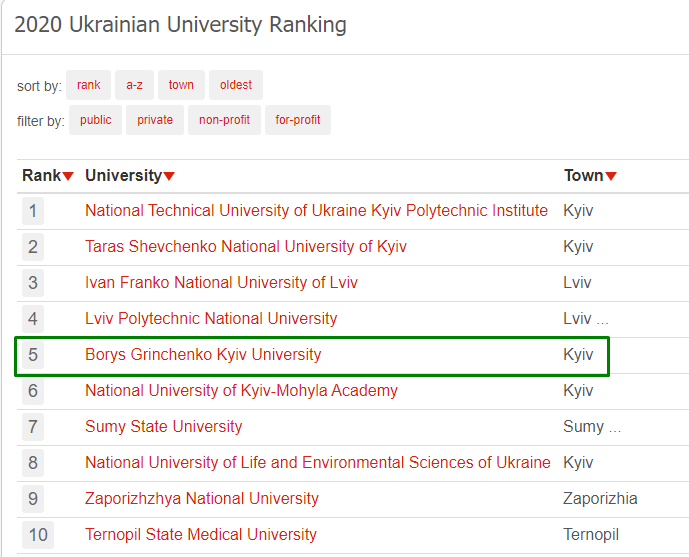The height and width of the screenshot is (557, 689).
Task: Sort the list a-z
Action: pyautogui.click(x=134, y=85)
